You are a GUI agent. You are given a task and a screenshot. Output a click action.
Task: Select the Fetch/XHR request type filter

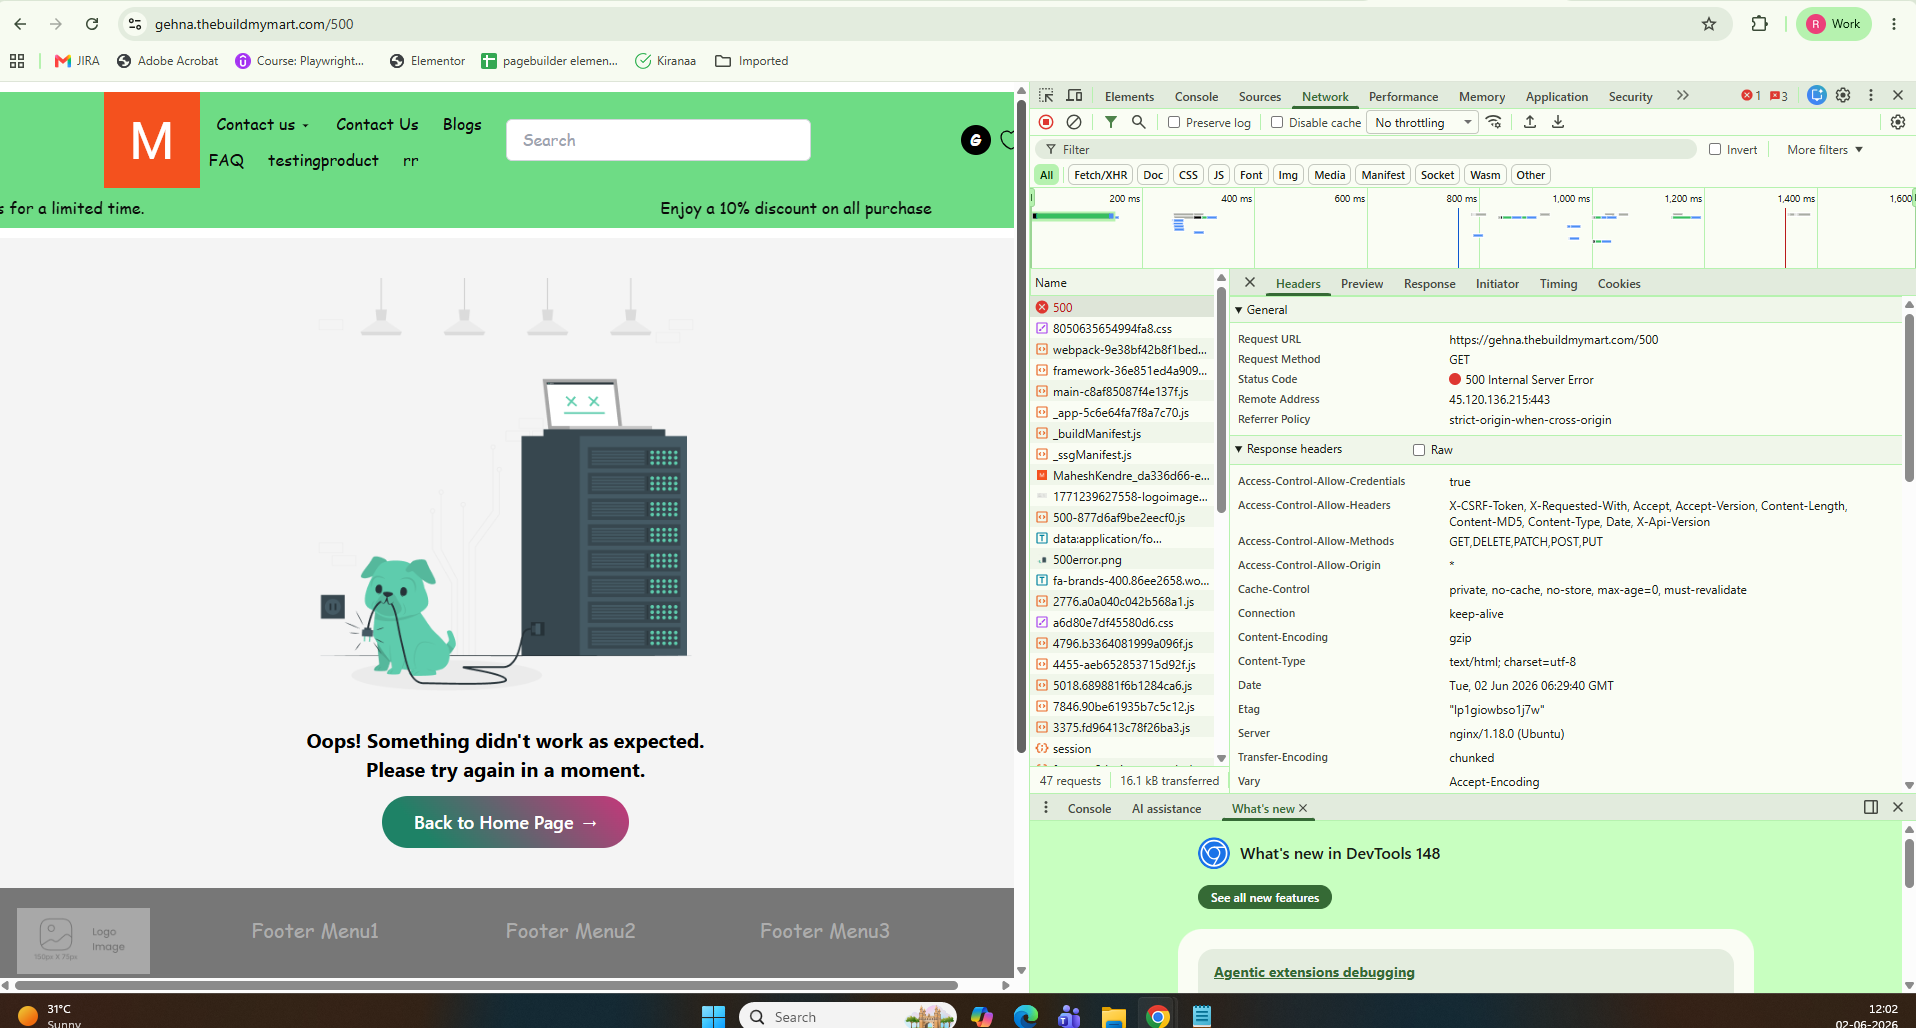[x=1100, y=175]
